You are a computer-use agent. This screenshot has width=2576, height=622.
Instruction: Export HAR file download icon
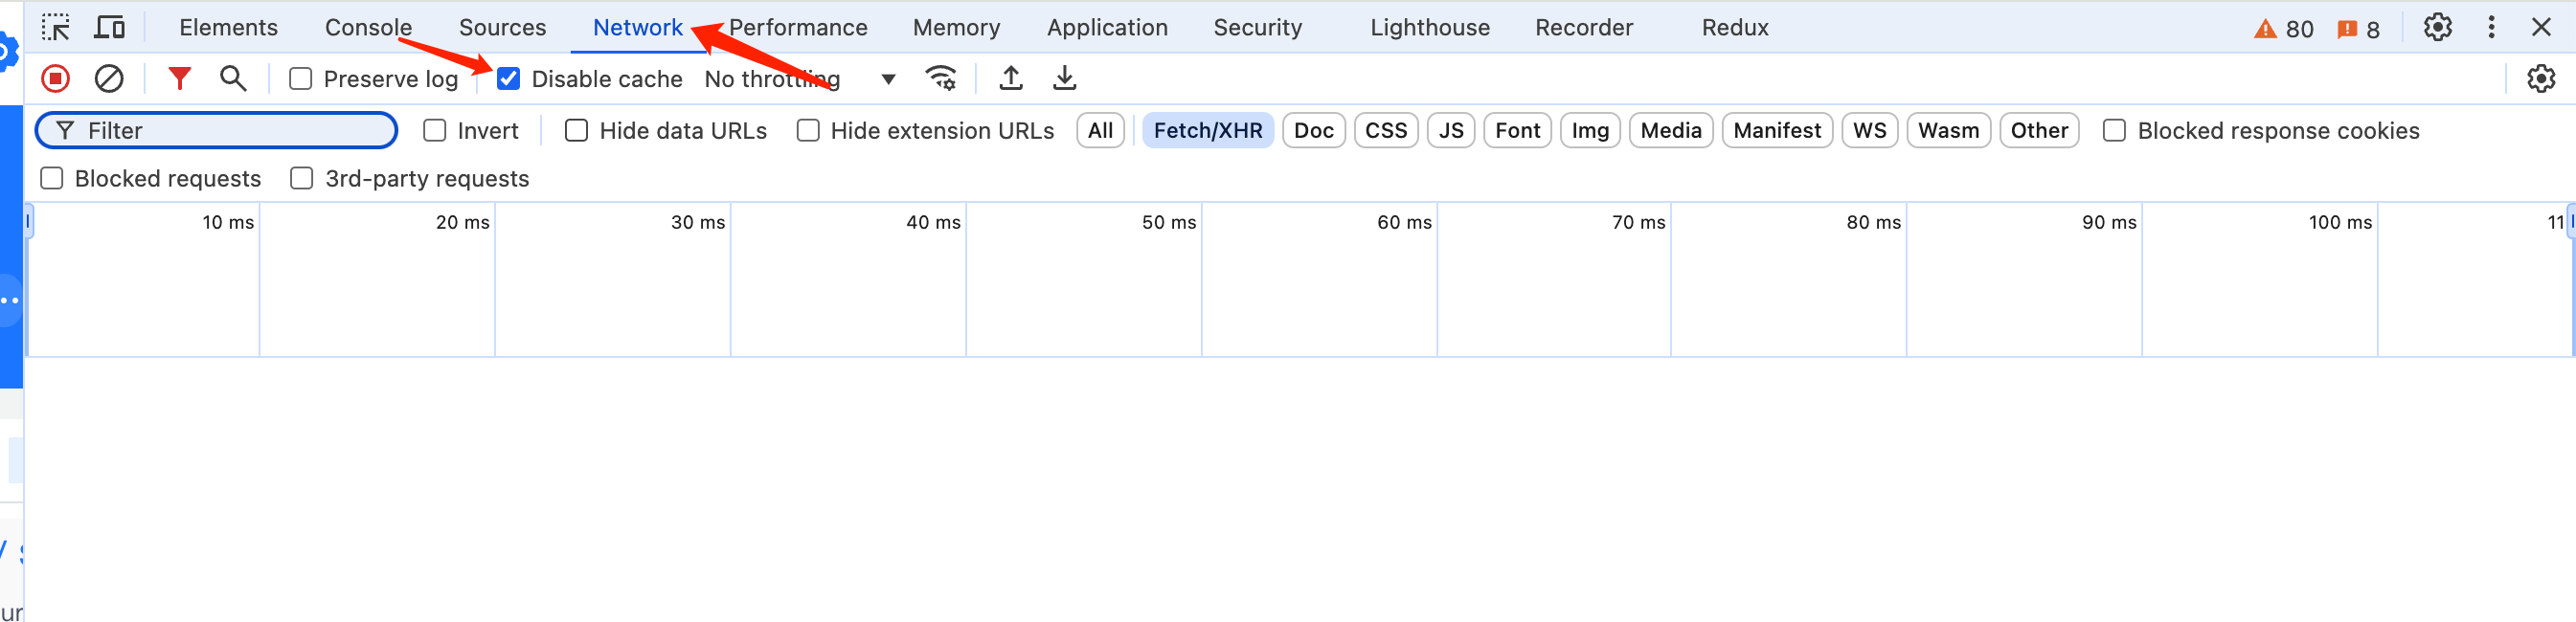(x=1065, y=78)
